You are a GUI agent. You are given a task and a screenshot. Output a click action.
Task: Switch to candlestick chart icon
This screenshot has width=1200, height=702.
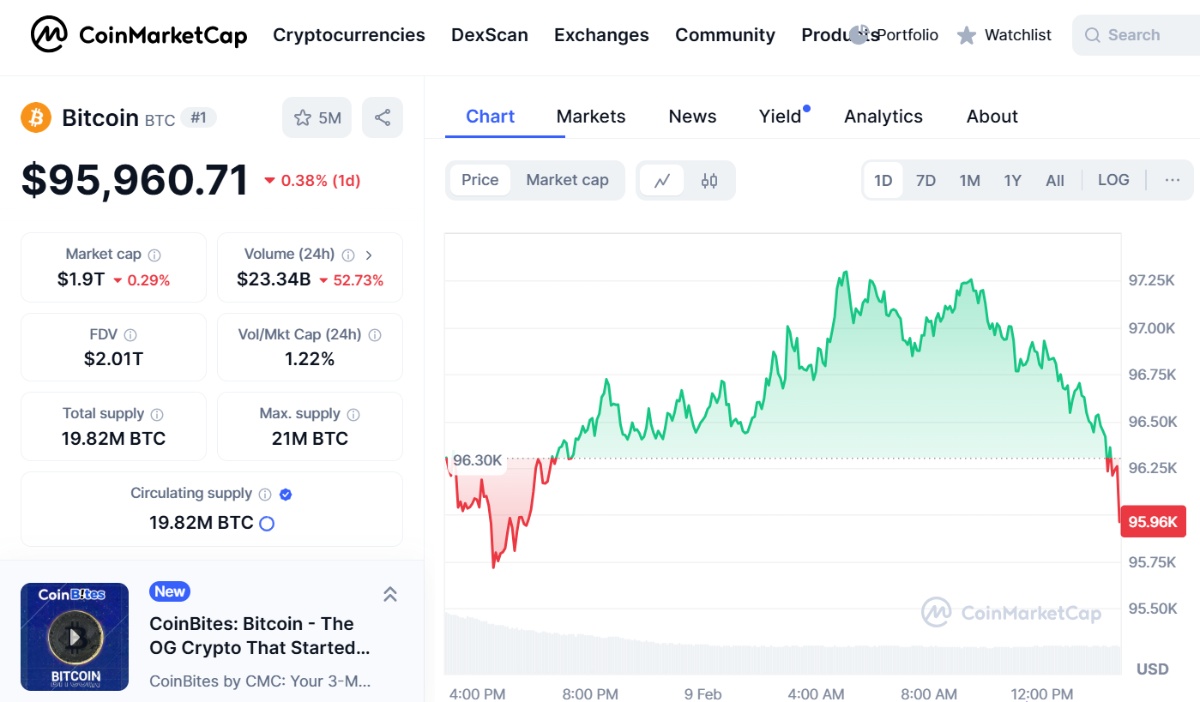pos(709,181)
